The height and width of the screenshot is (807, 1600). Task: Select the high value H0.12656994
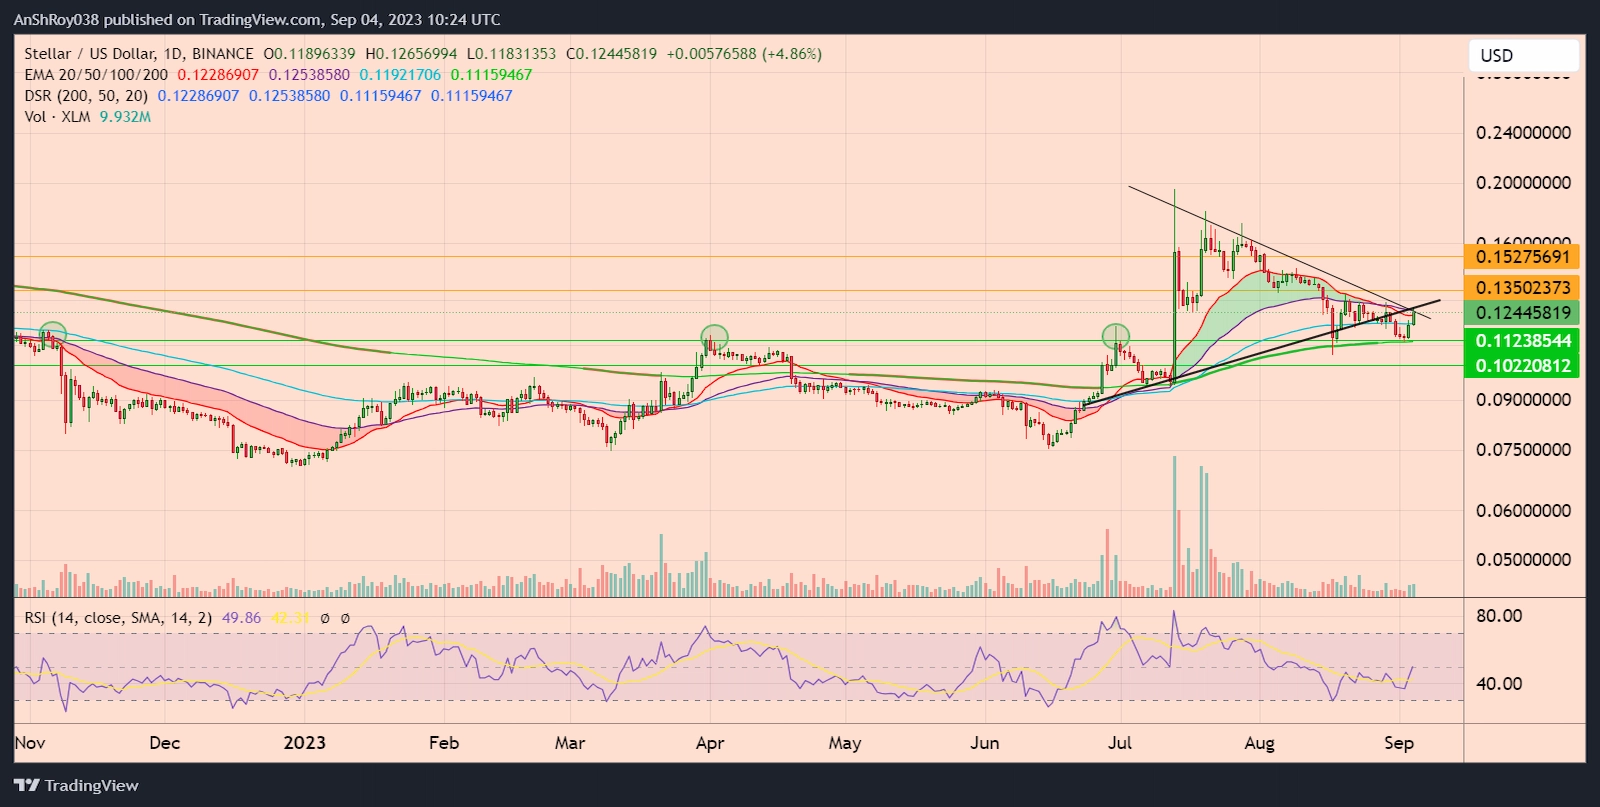coord(411,54)
